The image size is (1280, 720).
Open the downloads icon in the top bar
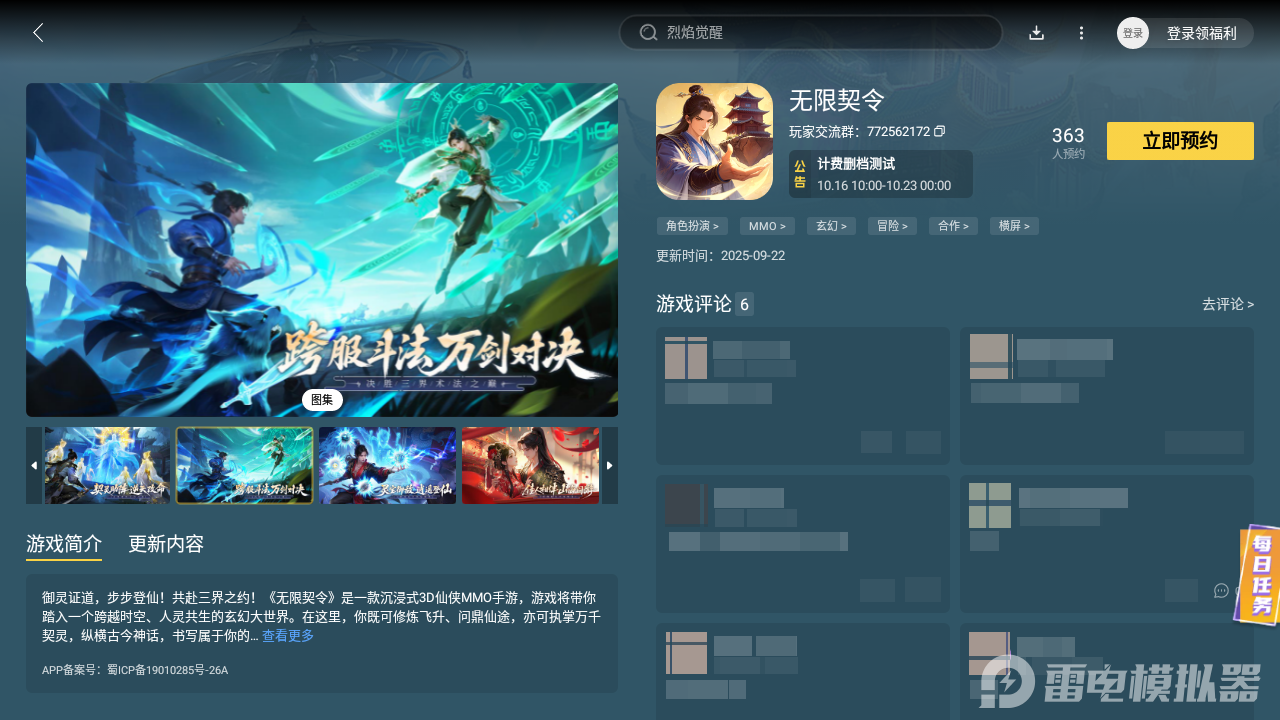tap(1037, 33)
